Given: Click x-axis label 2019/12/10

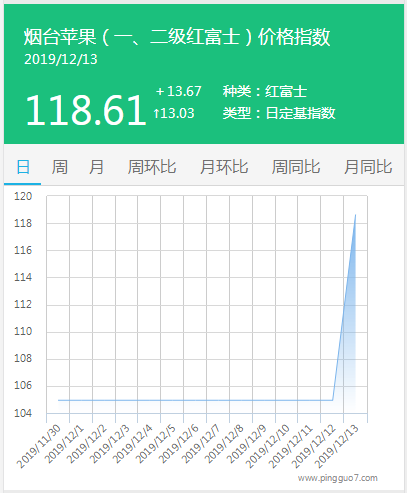Looking at the screenshot, I should click(268, 447).
